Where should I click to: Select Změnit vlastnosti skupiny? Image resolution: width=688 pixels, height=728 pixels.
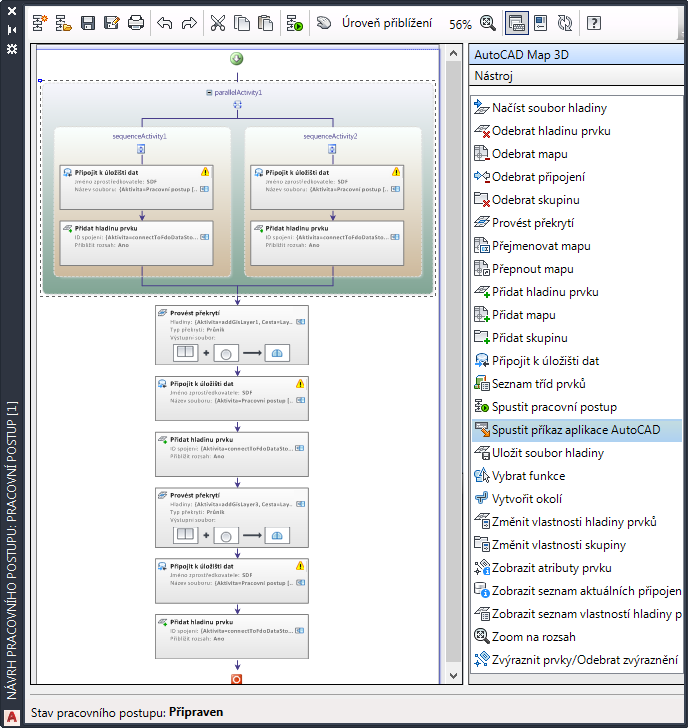pos(577,545)
